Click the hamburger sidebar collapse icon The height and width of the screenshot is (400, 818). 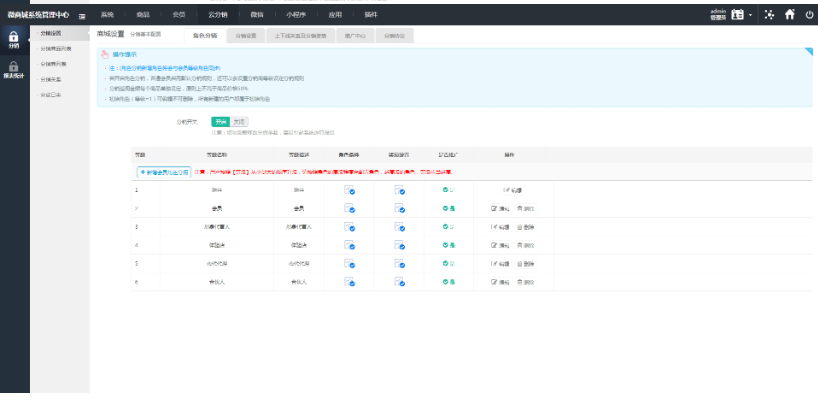[x=81, y=16]
